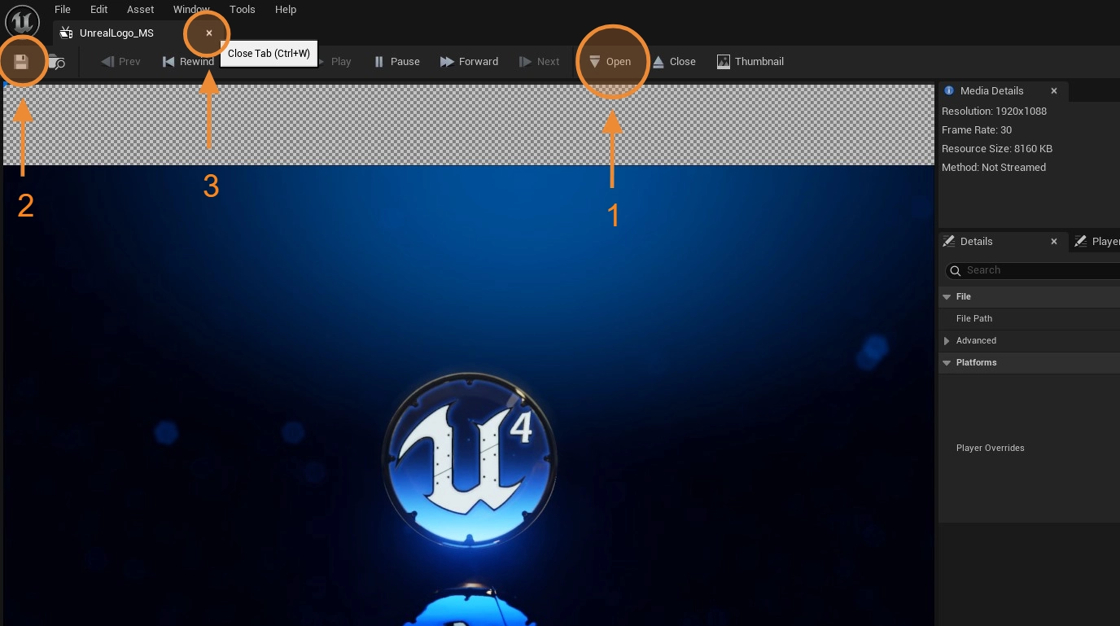Image resolution: width=1120 pixels, height=626 pixels.
Task: Open the Help menu
Action: pyautogui.click(x=286, y=9)
